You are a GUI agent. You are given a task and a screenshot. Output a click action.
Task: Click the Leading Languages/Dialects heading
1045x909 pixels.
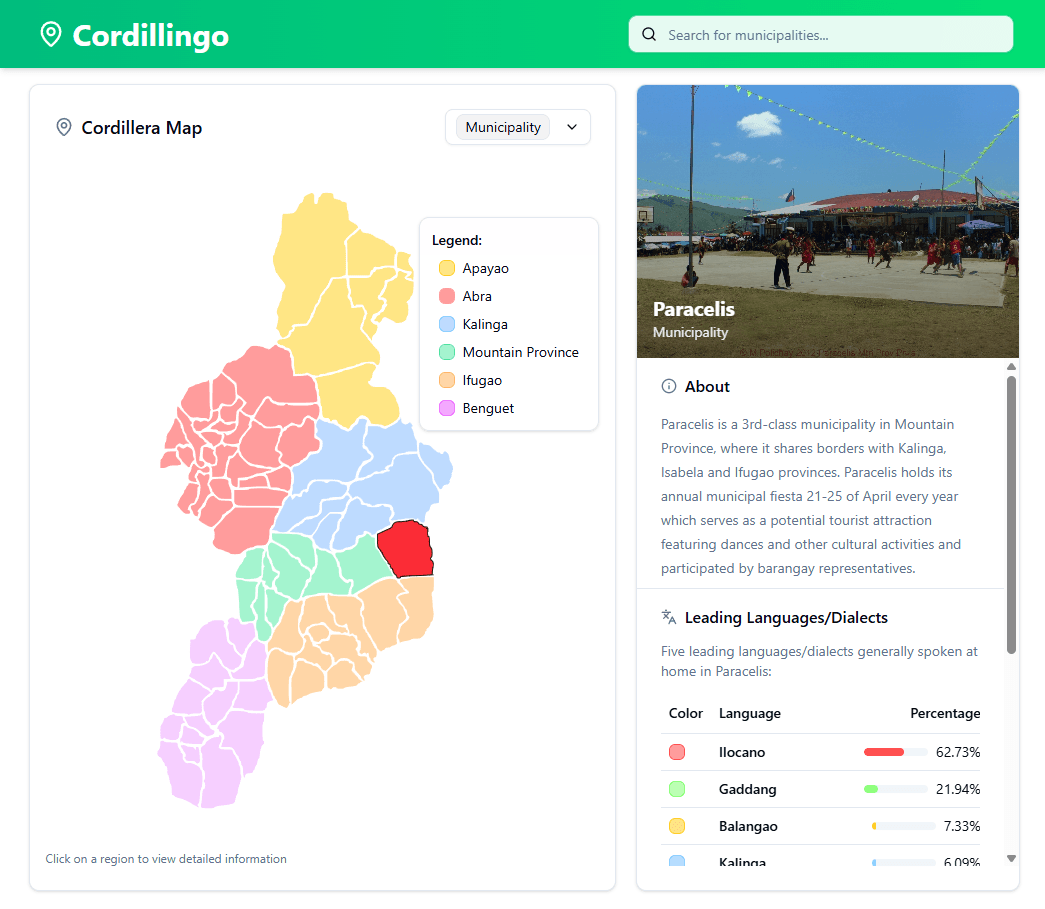coord(786,618)
